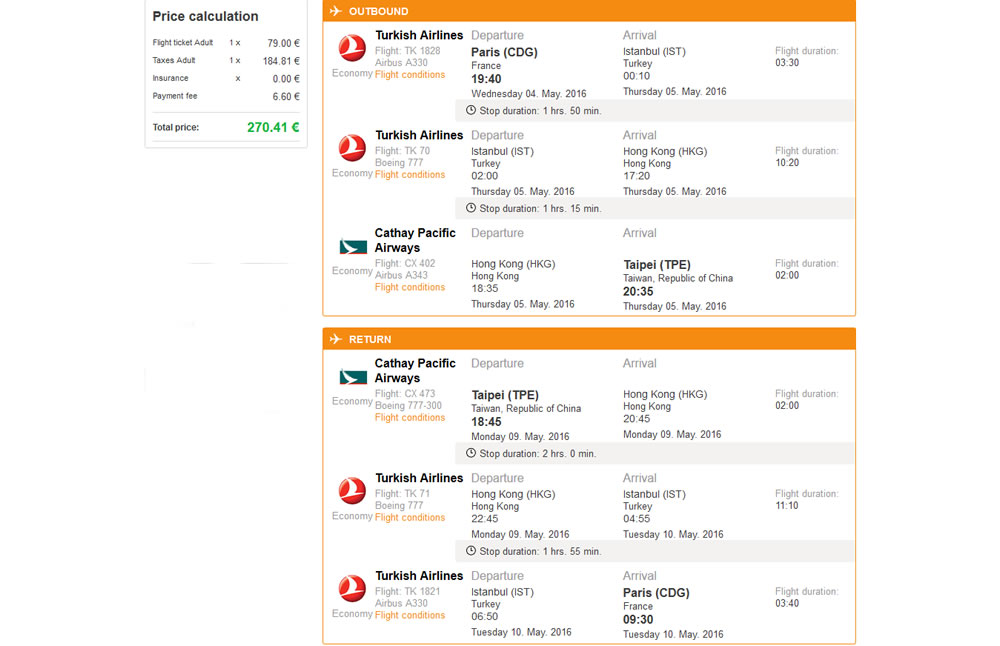Click the Price calculation heading

(205, 17)
